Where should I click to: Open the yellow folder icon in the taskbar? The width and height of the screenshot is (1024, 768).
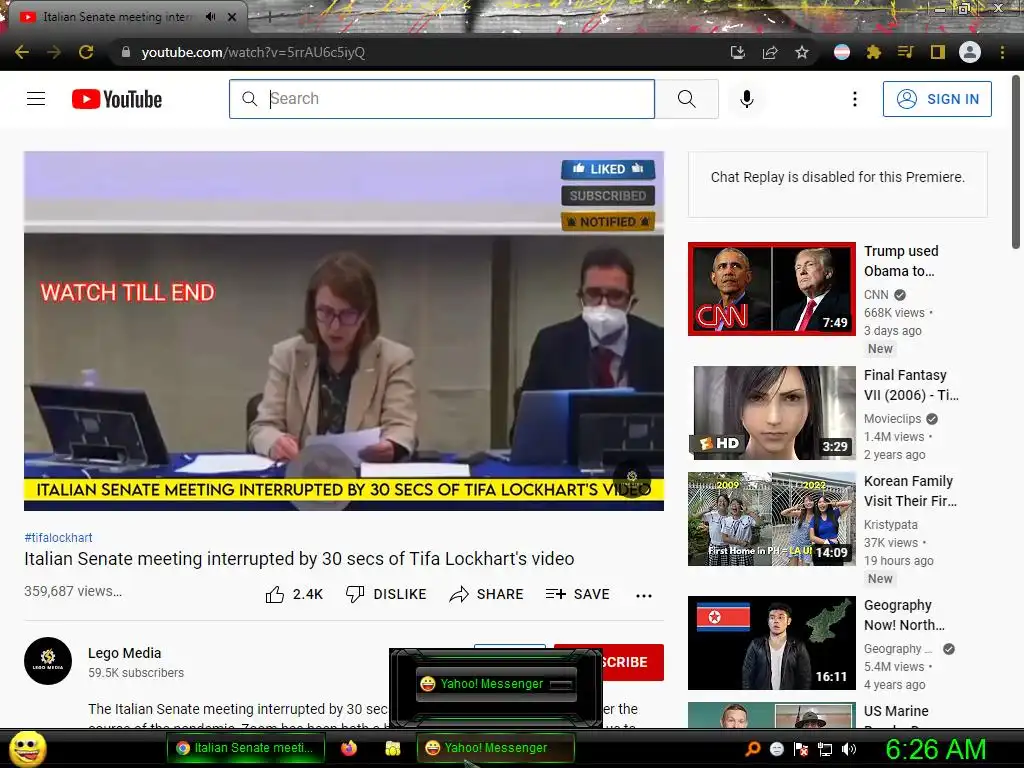pyautogui.click(x=392, y=748)
